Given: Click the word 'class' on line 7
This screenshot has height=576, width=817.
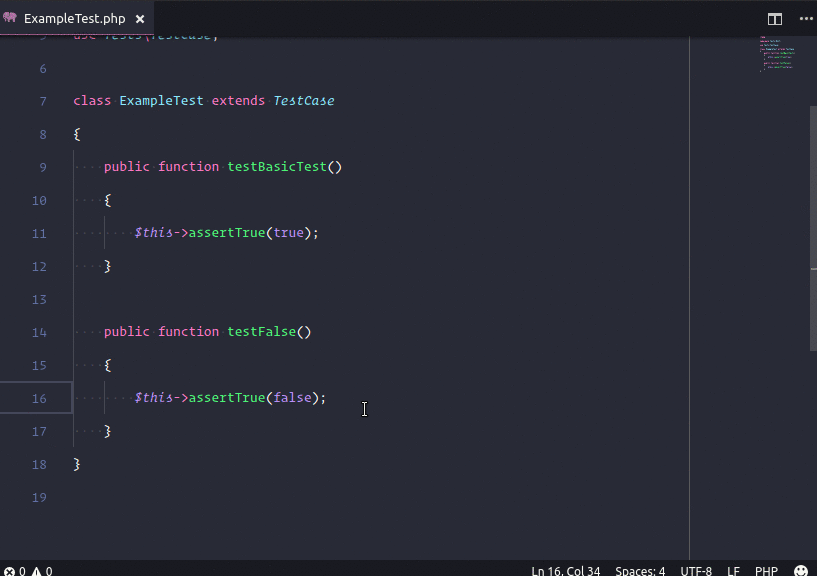Looking at the screenshot, I should (x=92, y=101).
